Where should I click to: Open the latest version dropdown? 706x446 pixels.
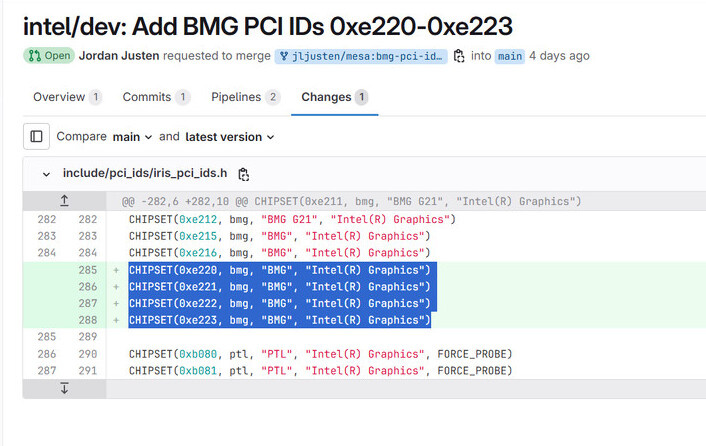[229, 137]
